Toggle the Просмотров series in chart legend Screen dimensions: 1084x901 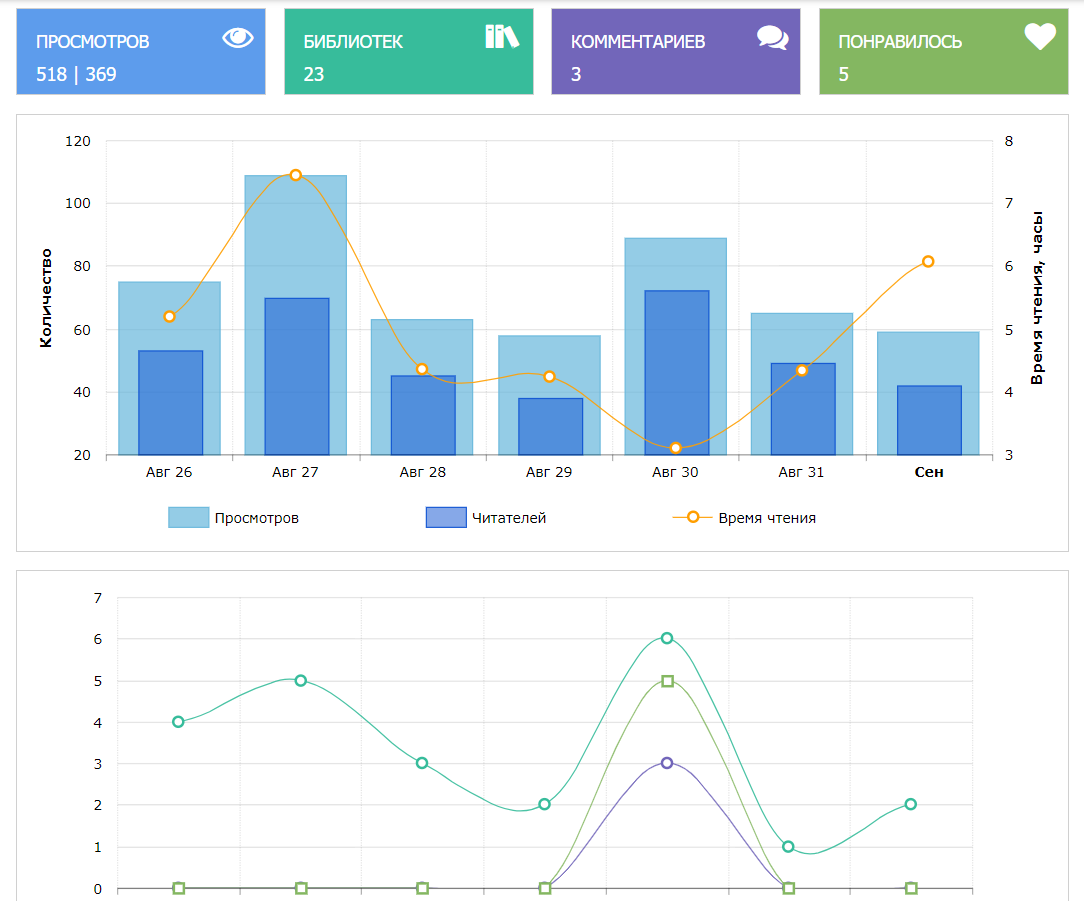(x=256, y=518)
